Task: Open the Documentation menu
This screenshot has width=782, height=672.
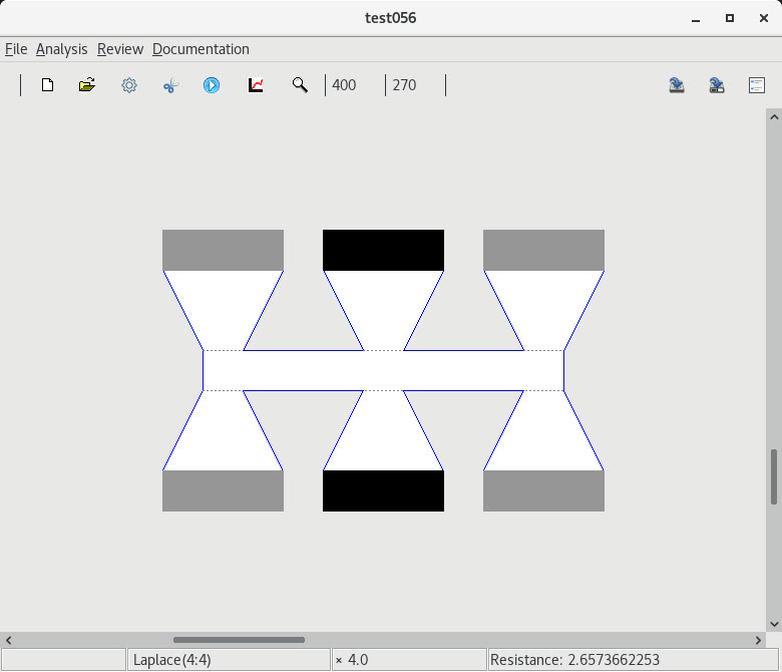Action: (201, 49)
